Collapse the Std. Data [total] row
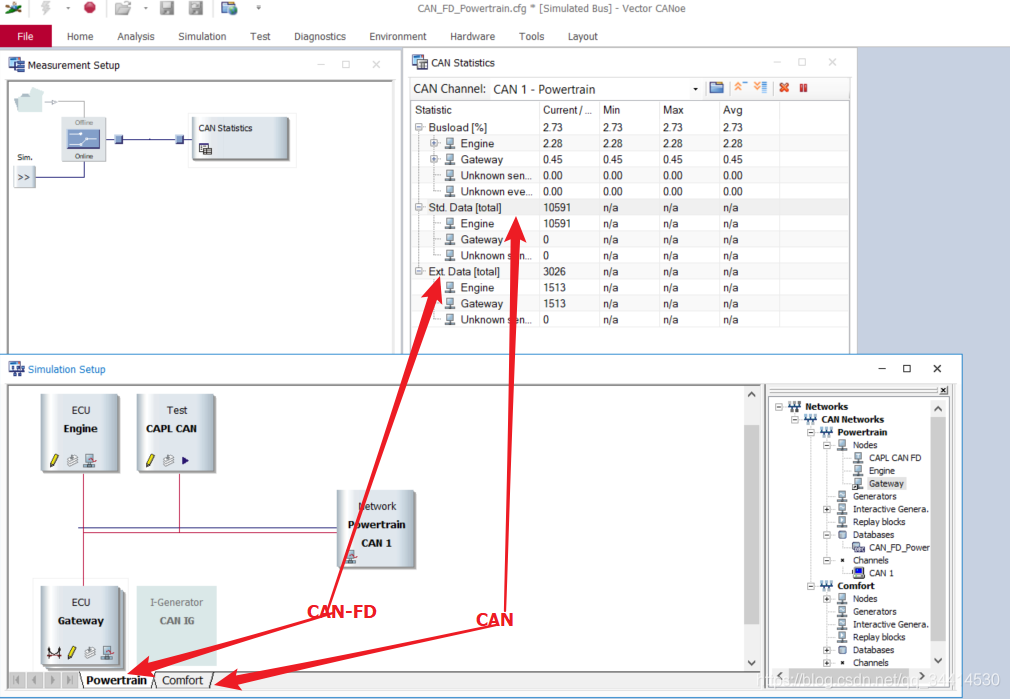This screenshot has height=699, width=1010. (419, 207)
